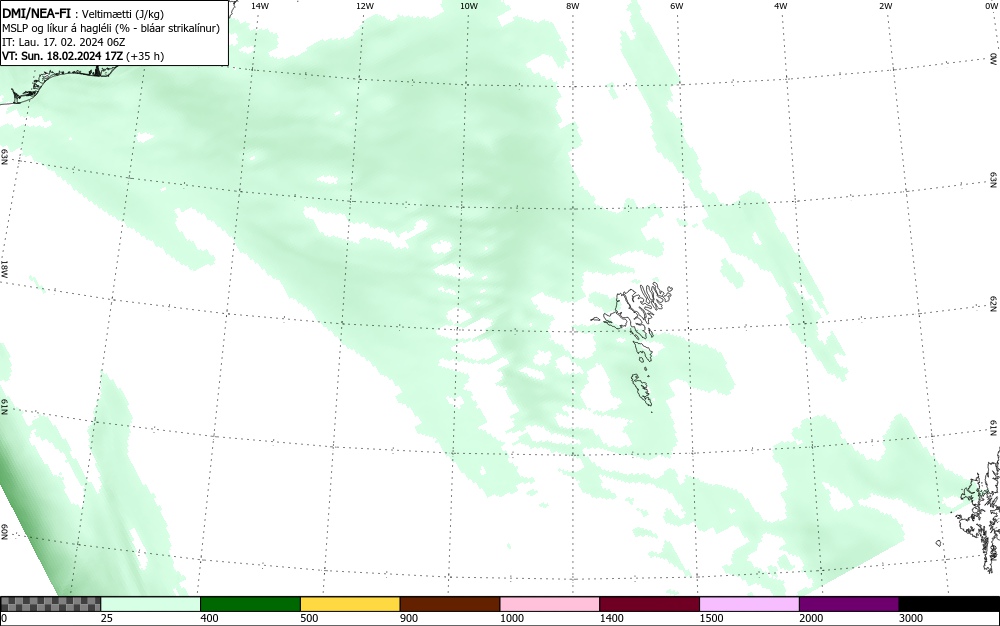This screenshot has height=626, width=1000.
Task: Click legend value '3000'
Action: click(911, 618)
